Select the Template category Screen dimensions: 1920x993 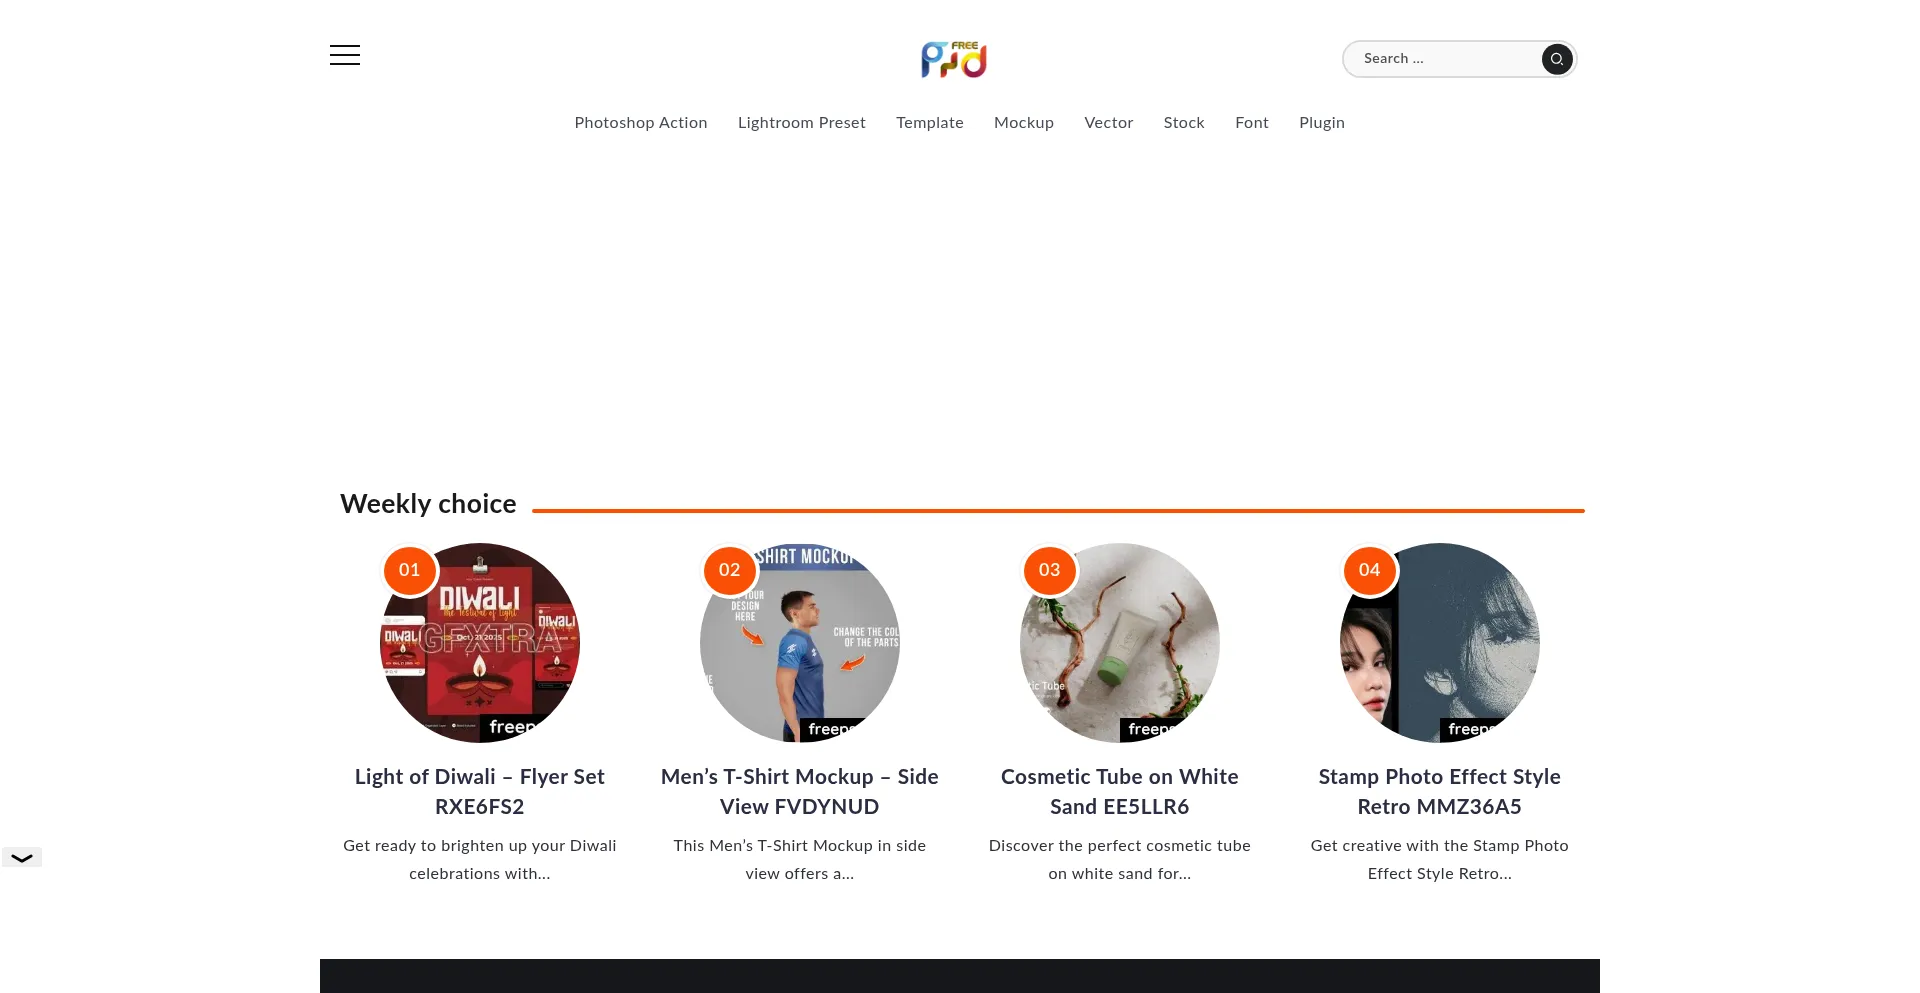[930, 123]
